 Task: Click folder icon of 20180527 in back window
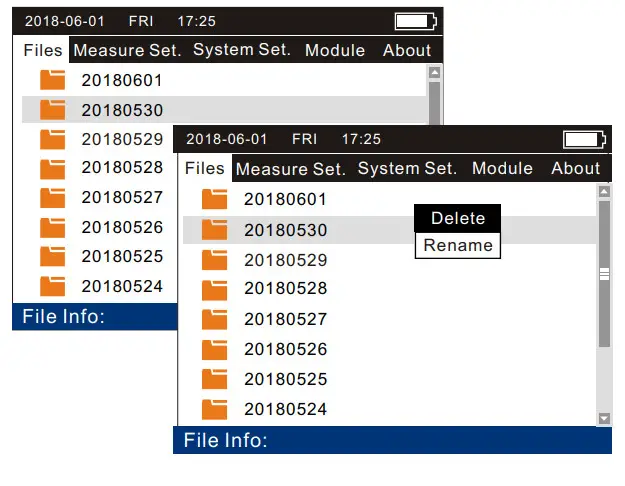pyautogui.click(x=52, y=197)
